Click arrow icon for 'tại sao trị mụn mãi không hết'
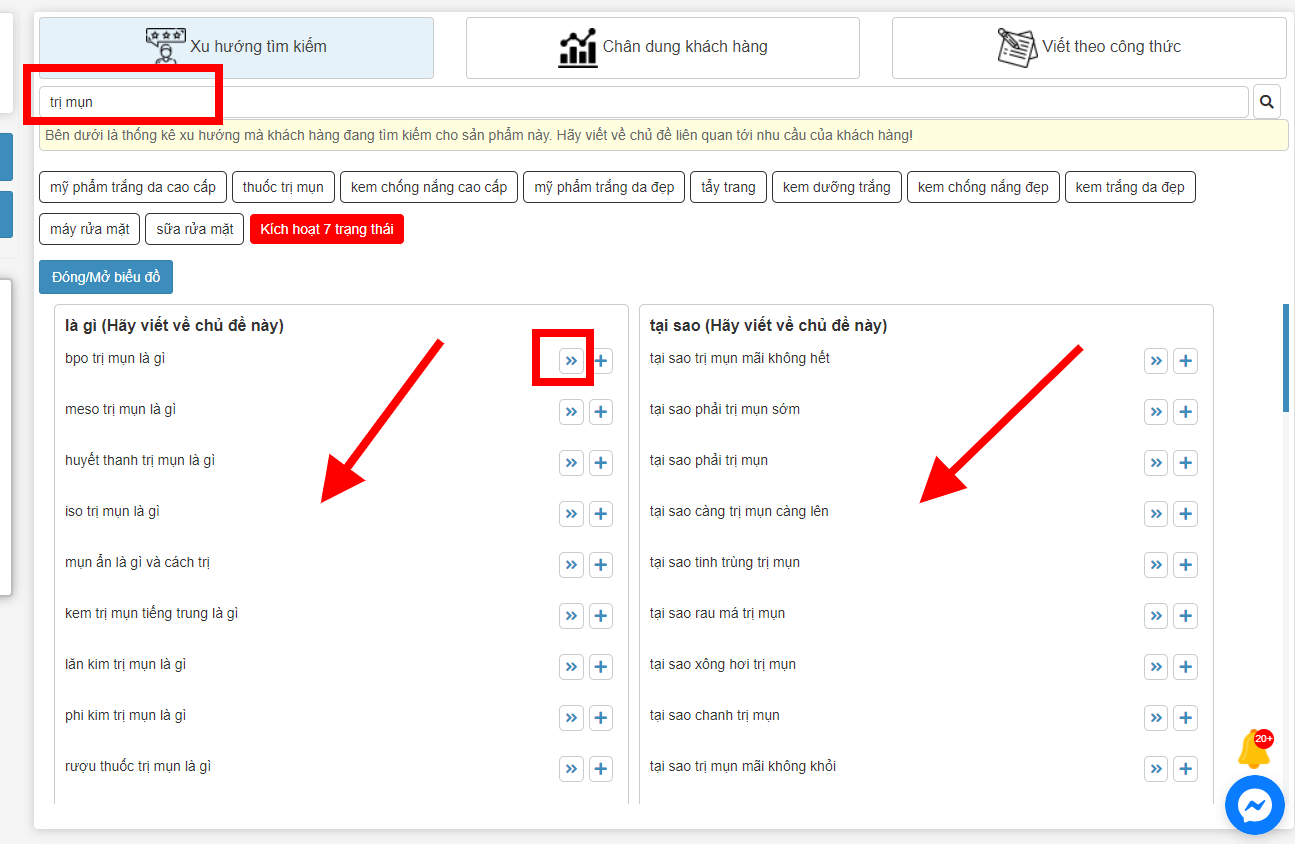Image resolution: width=1295 pixels, height=844 pixels. tap(1156, 361)
